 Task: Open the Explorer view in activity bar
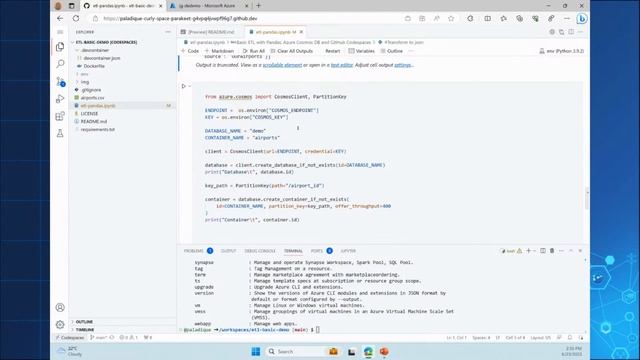point(60,47)
